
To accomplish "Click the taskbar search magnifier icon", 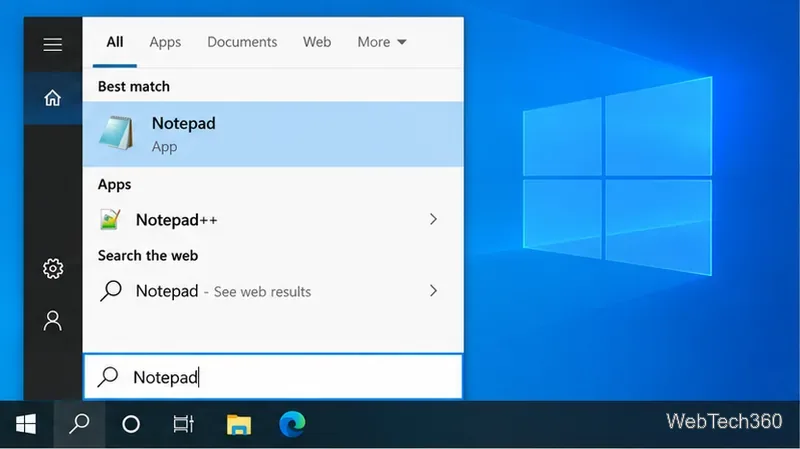I will pyautogui.click(x=80, y=424).
